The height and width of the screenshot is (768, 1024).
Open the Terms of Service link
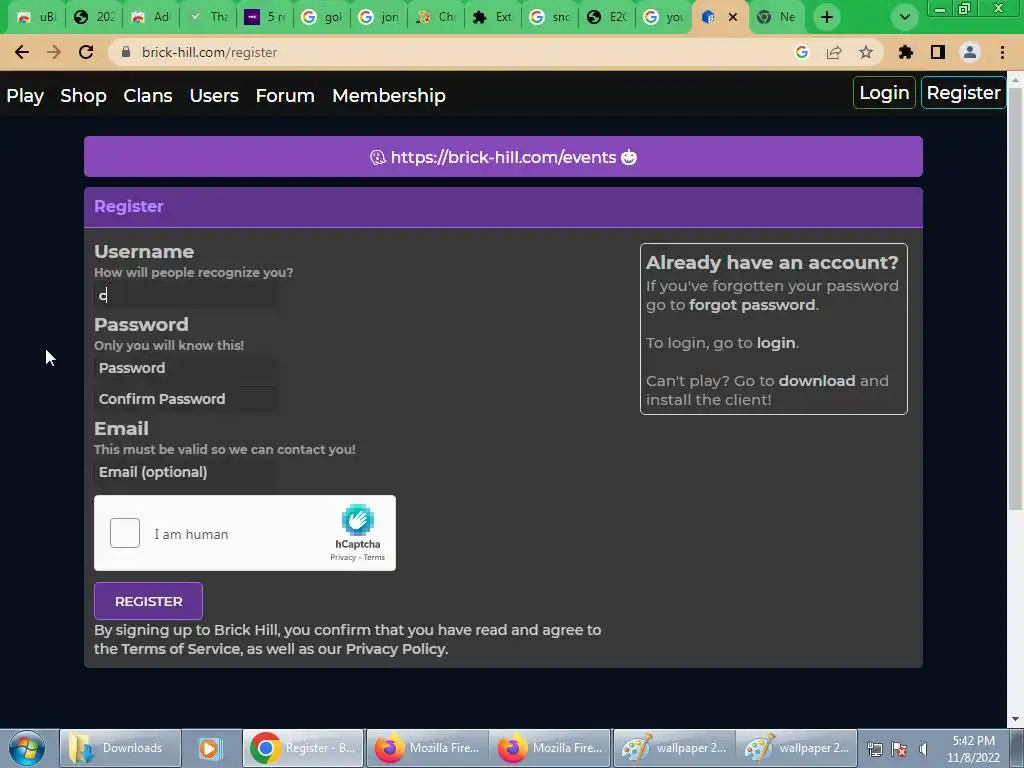[x=181, y=649]
